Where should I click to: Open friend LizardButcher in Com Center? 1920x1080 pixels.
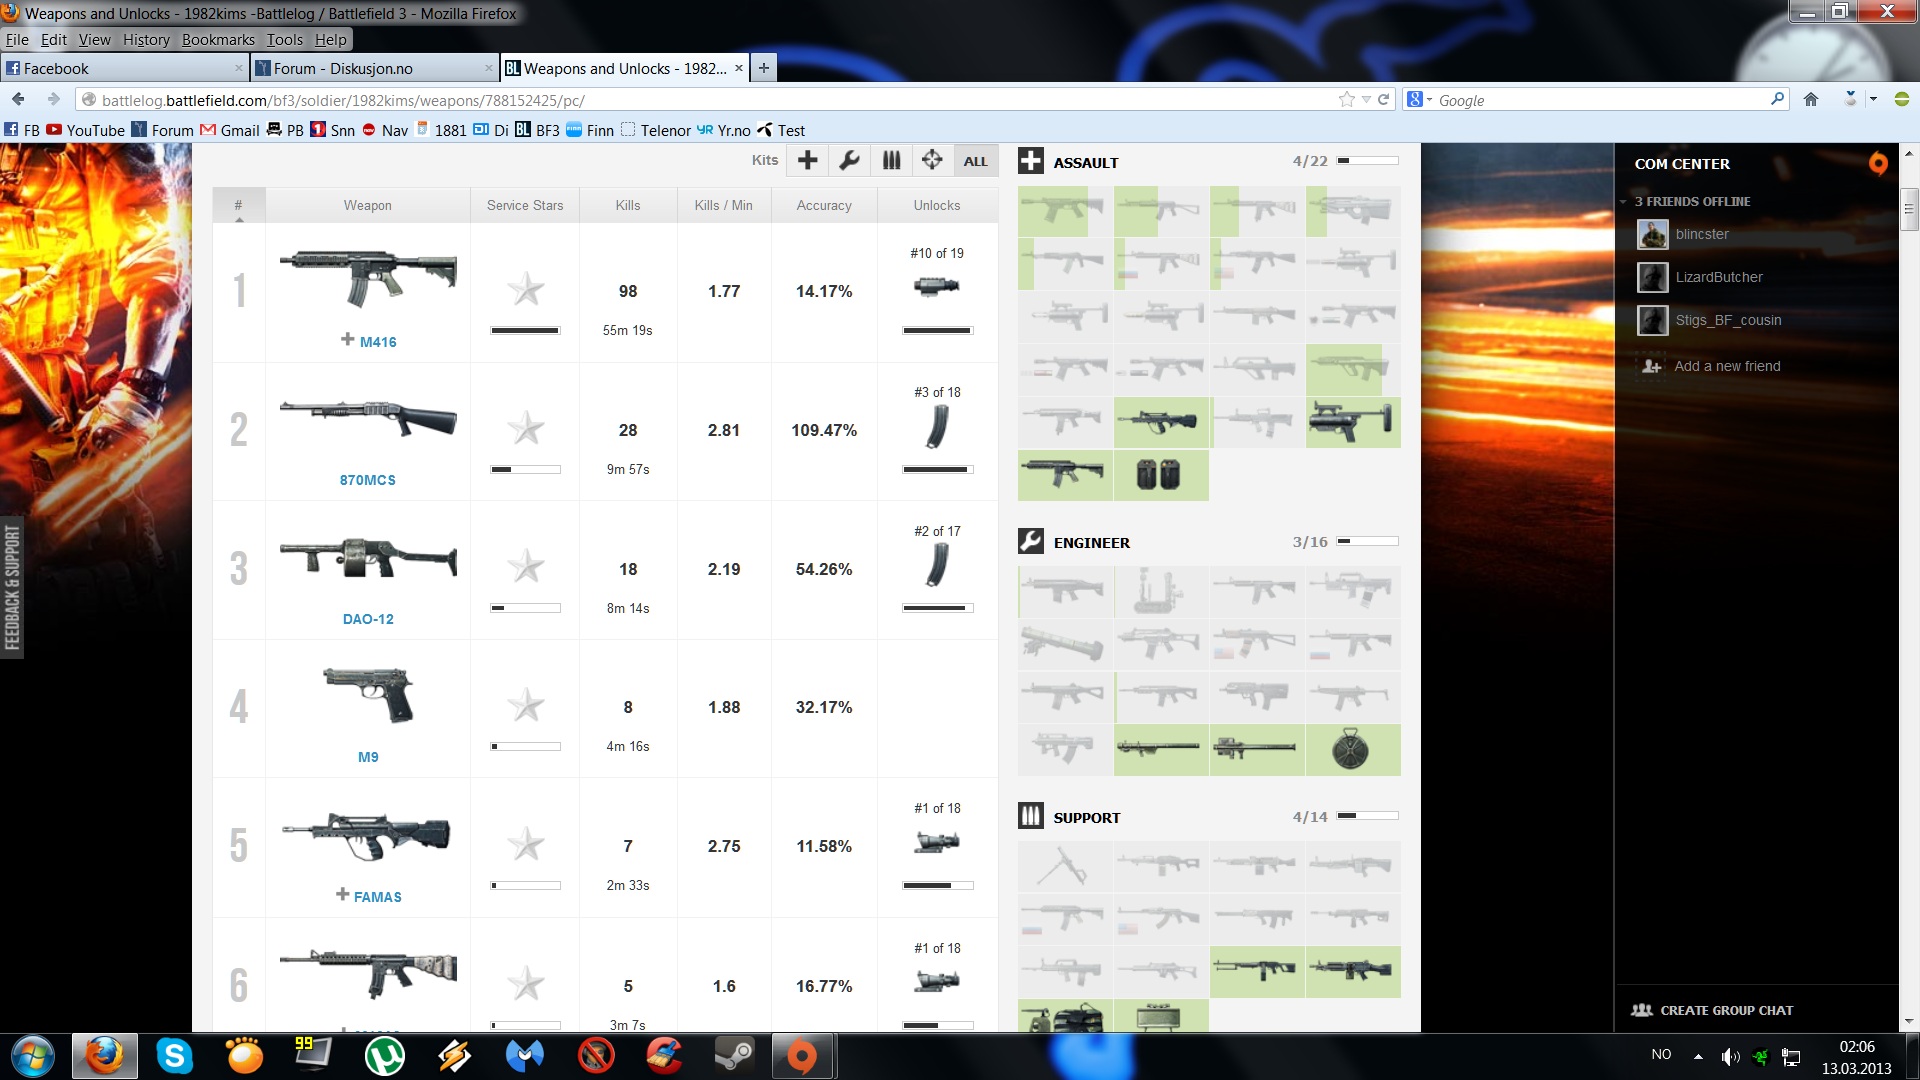[1719, 277]
